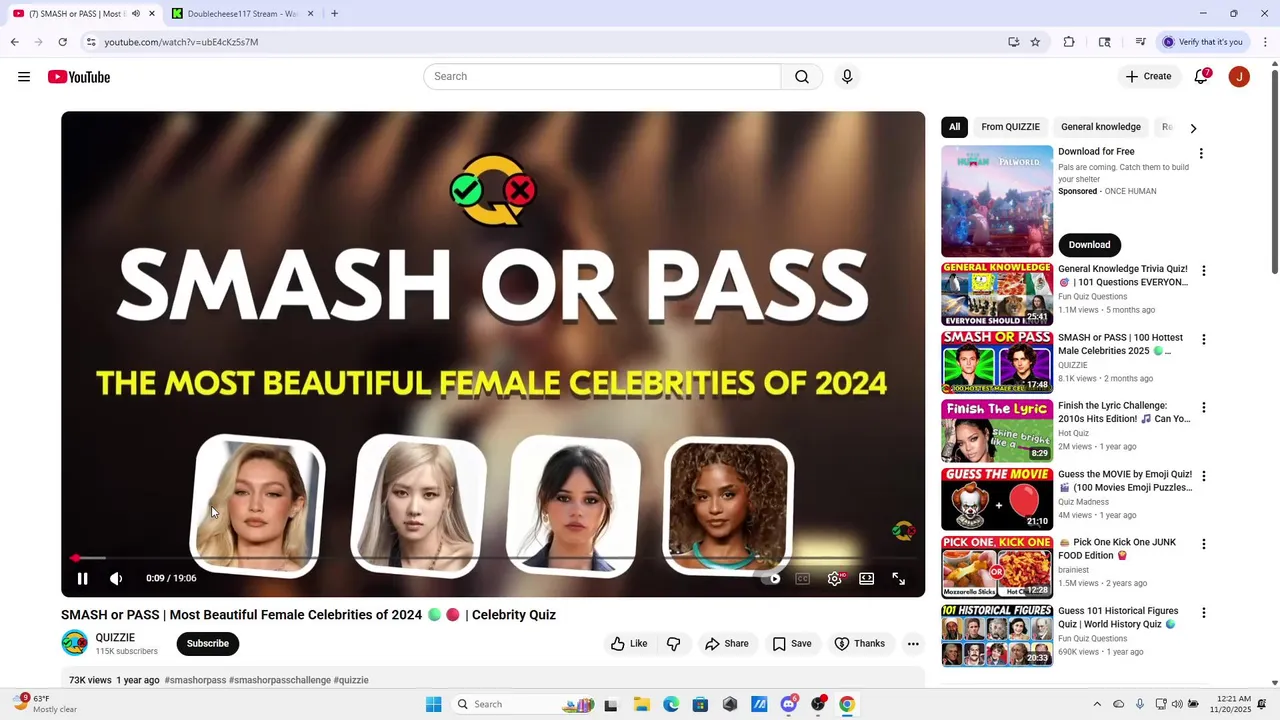1280x720 pixels.
Task: Open more actions under the video
Action: coord(913,644)
